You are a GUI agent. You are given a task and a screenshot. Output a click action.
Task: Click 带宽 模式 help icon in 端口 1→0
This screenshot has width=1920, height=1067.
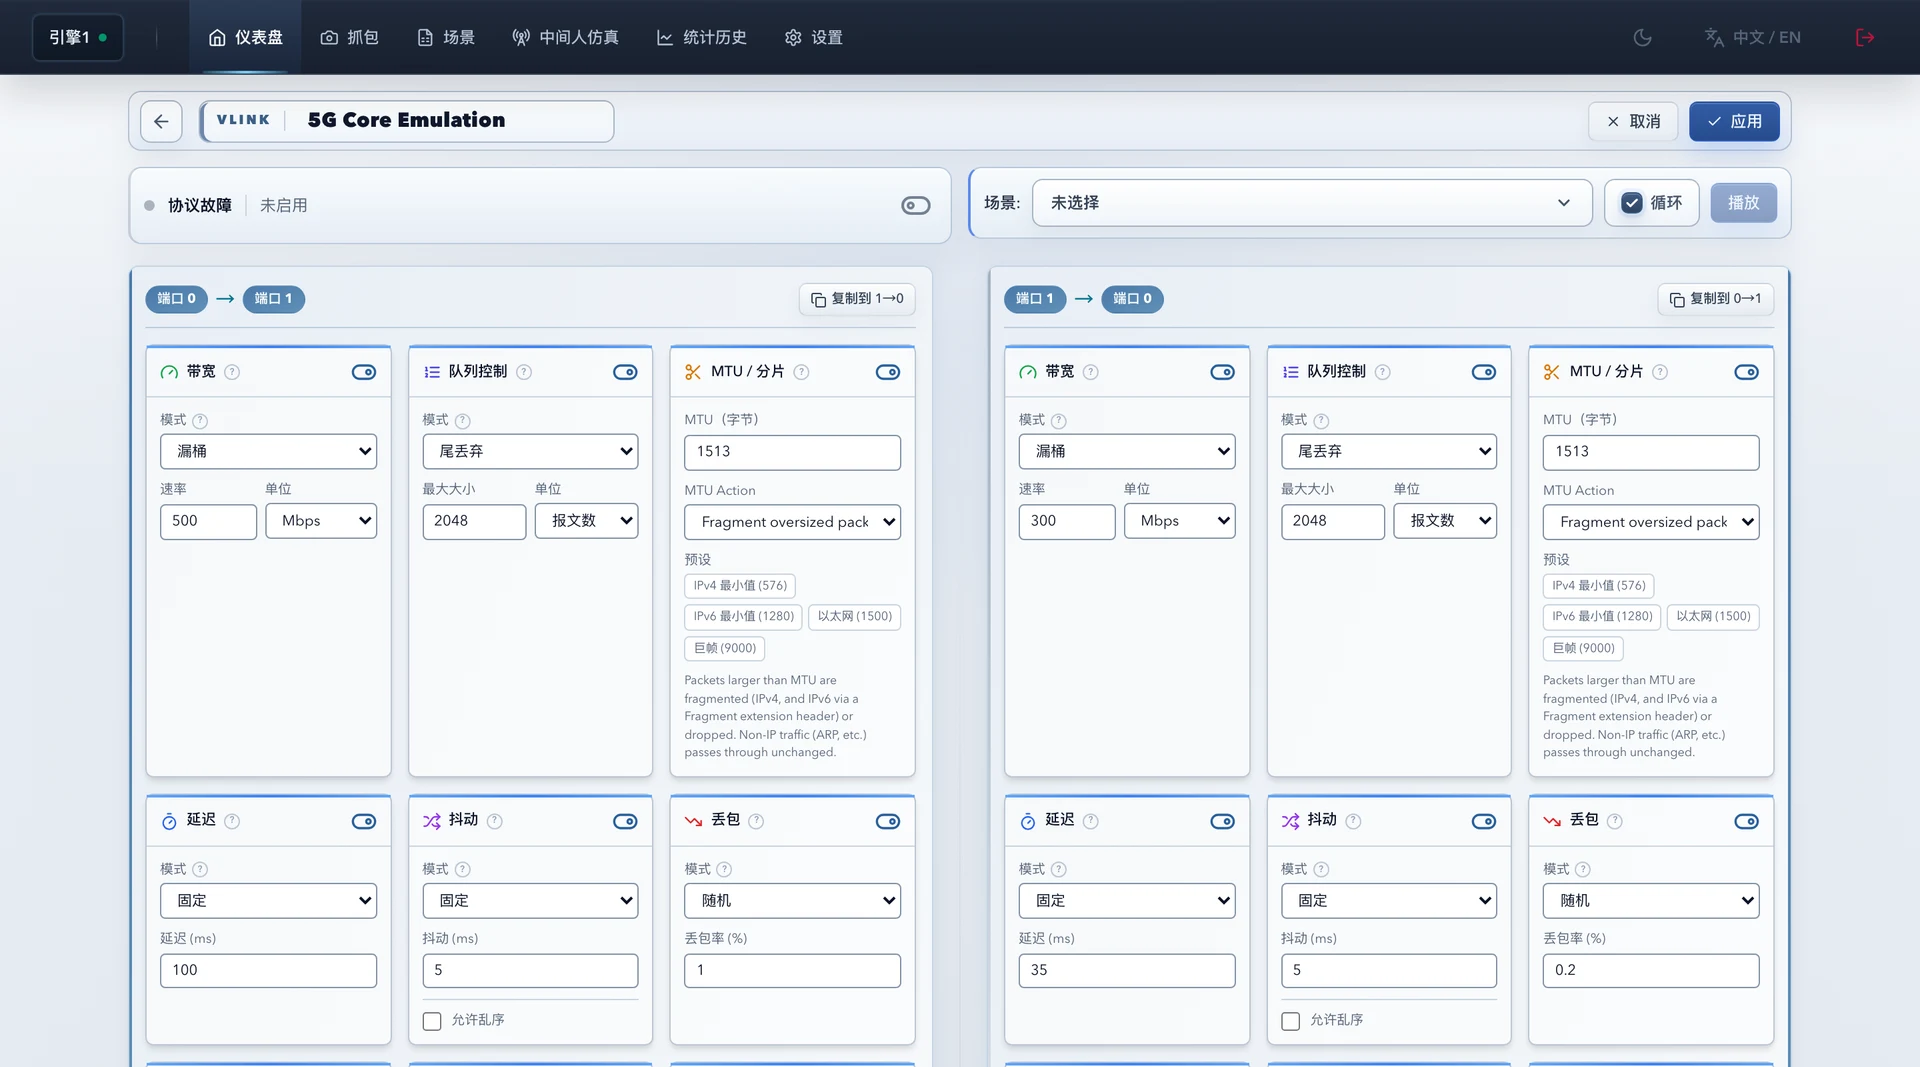[1059, 421]
